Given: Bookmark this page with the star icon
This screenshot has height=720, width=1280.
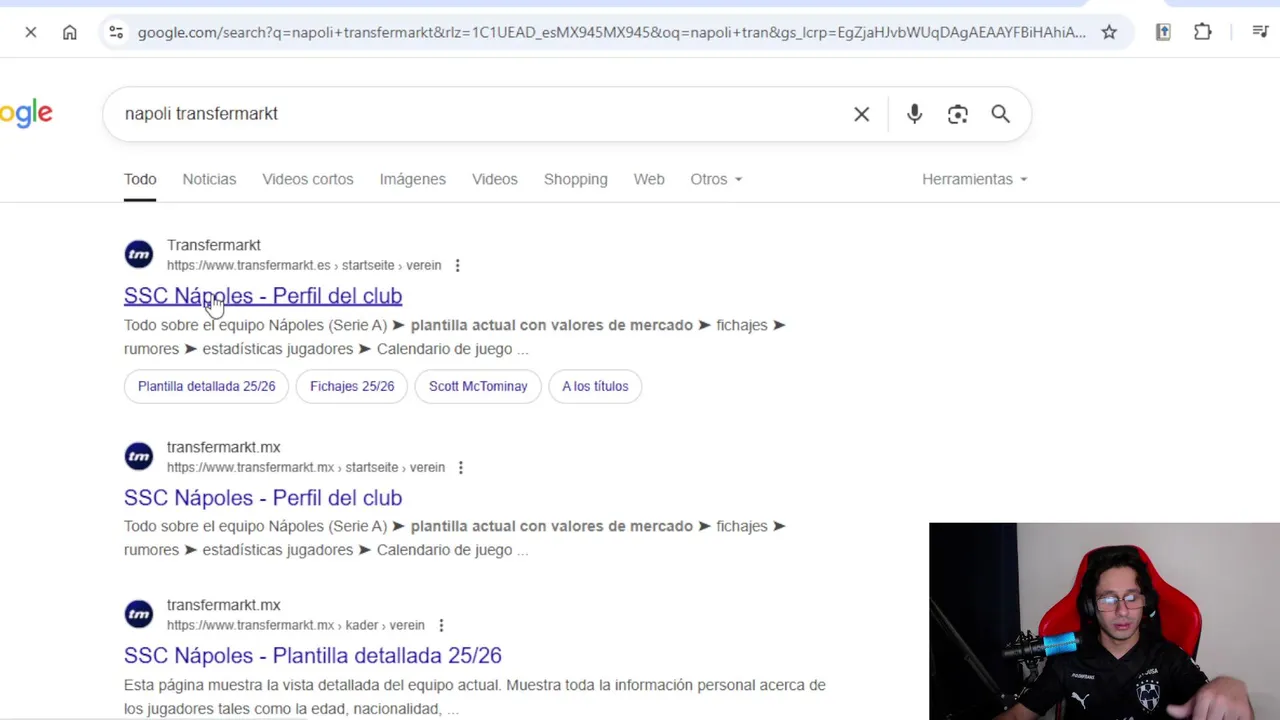Looking at the screenshot, I should [1109, 32].
